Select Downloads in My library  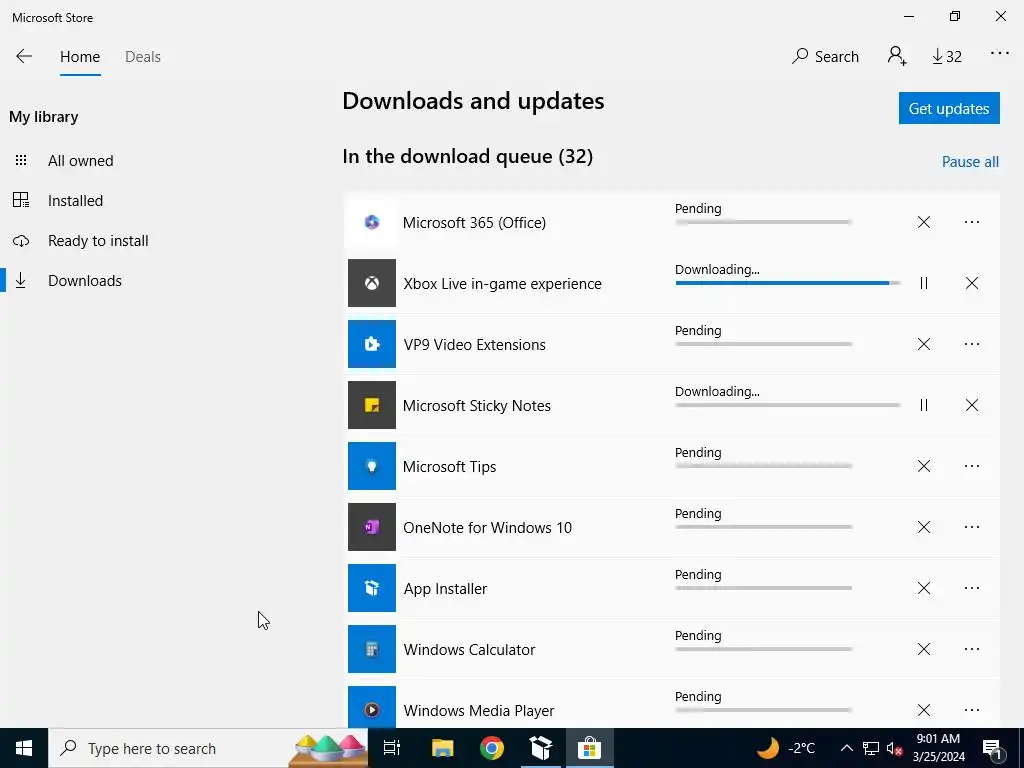[85, 281]
